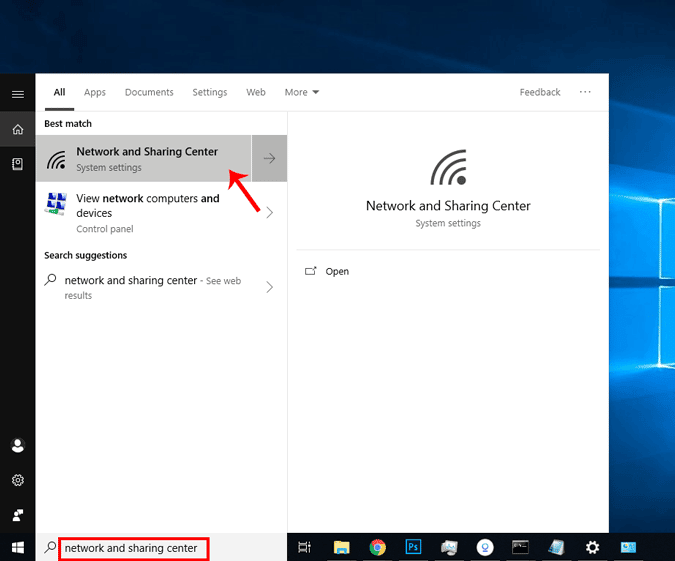Open the photo viewer icon at taskbar end
This screenshot has height=561, width=675.
[x=628, y=547]
